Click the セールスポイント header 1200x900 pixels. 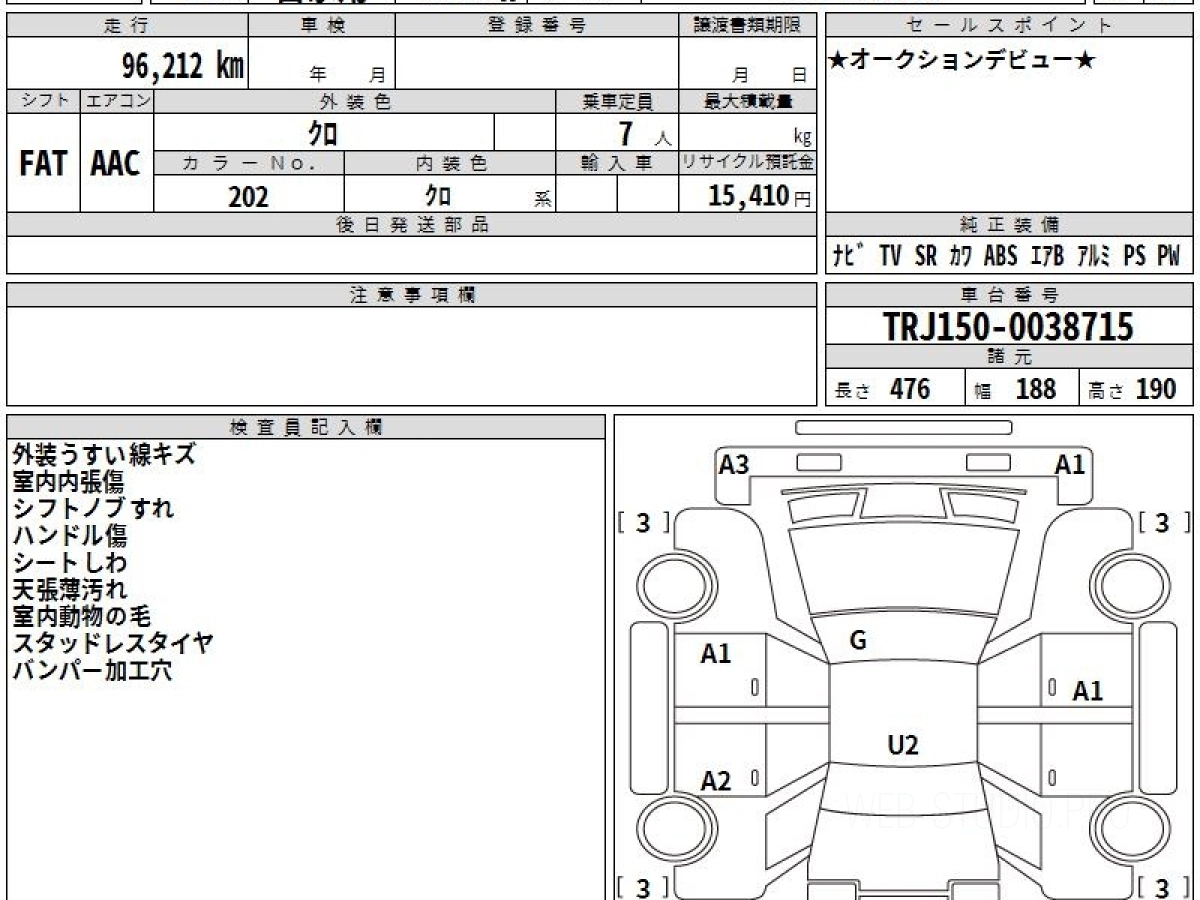point(1010,26)
